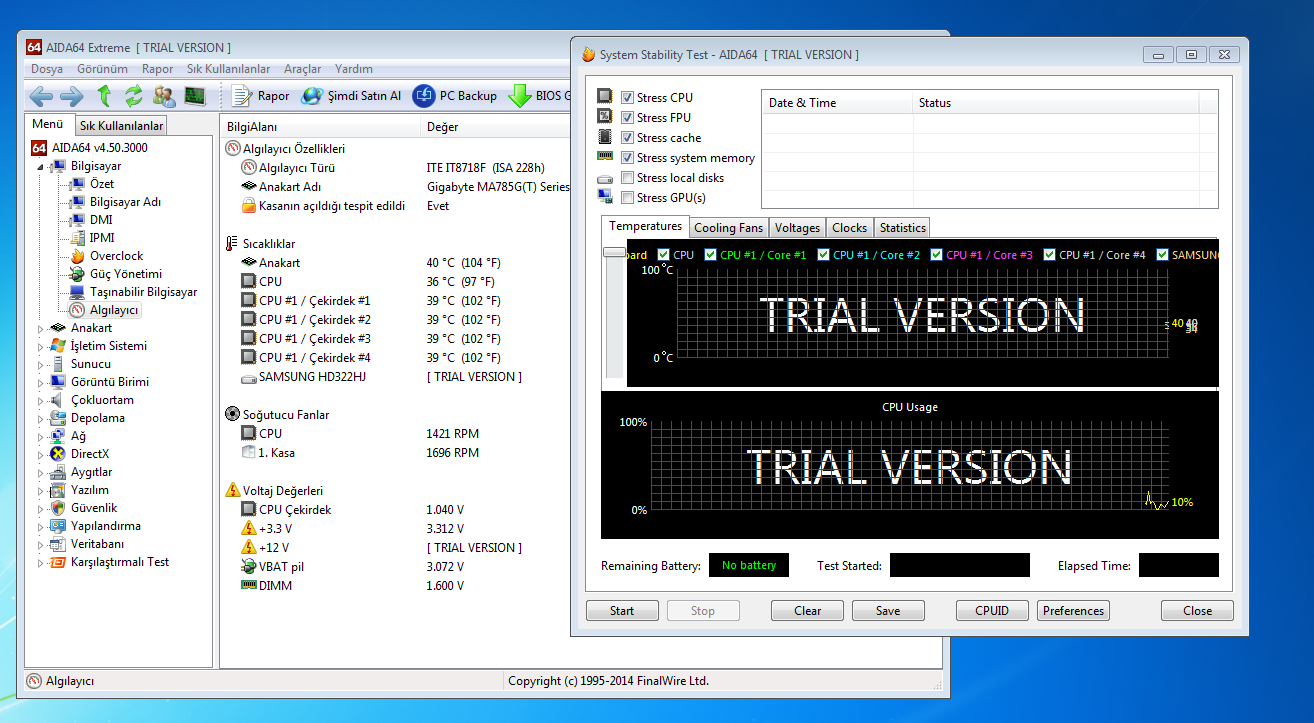Click temperature graph vertical slider handle
Screen dimensions: 1314x723
(x=613, y=253)
